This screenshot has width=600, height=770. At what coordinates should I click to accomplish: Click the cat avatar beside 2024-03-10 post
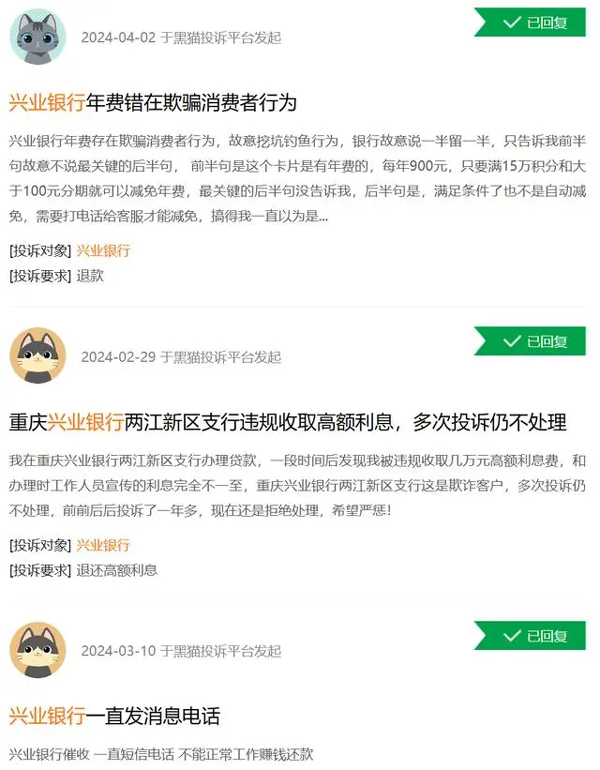point(38,650)
